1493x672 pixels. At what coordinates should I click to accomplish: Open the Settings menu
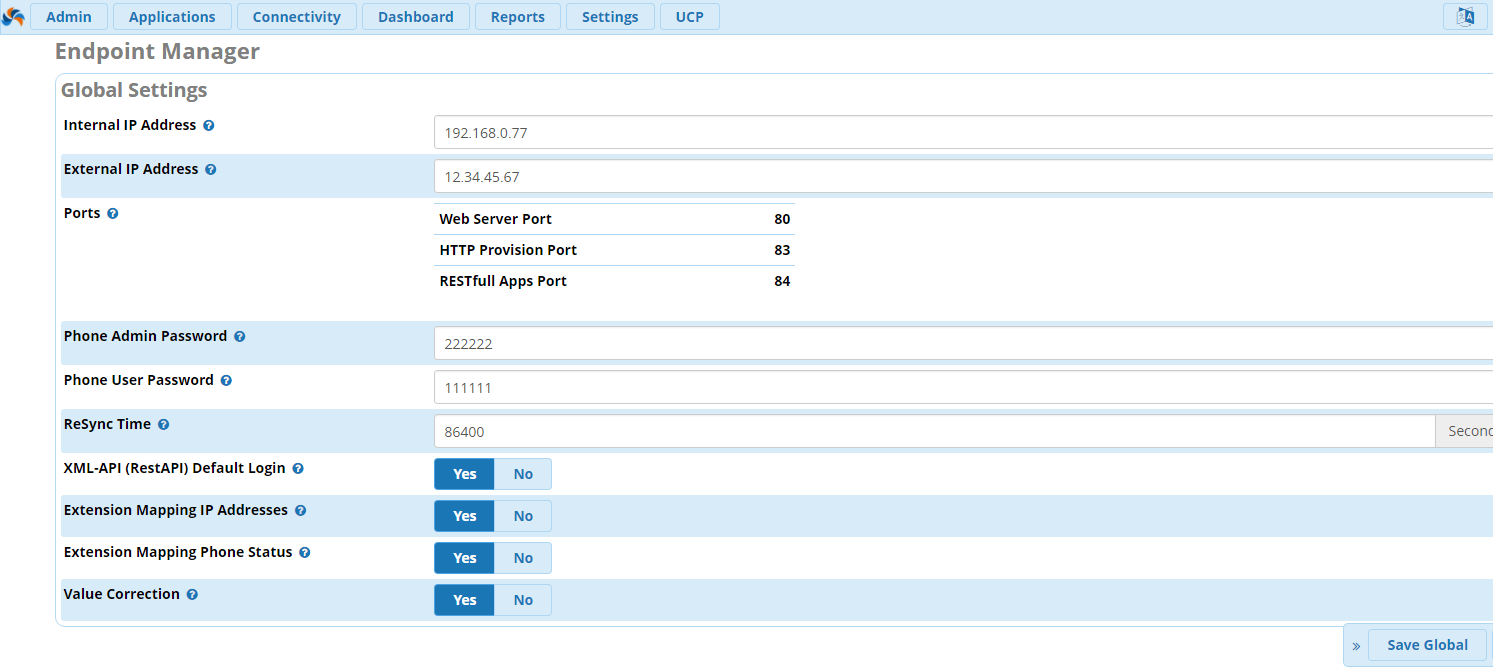(x=610, y=17)
